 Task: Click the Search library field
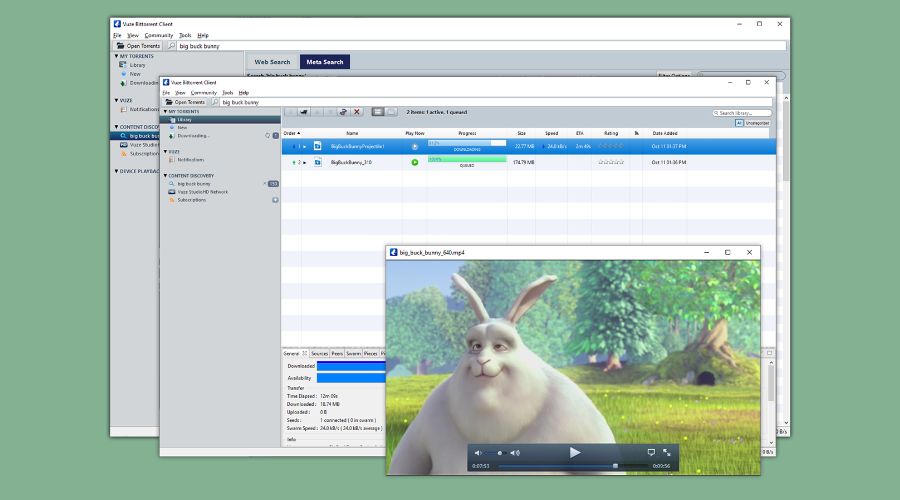743,113
